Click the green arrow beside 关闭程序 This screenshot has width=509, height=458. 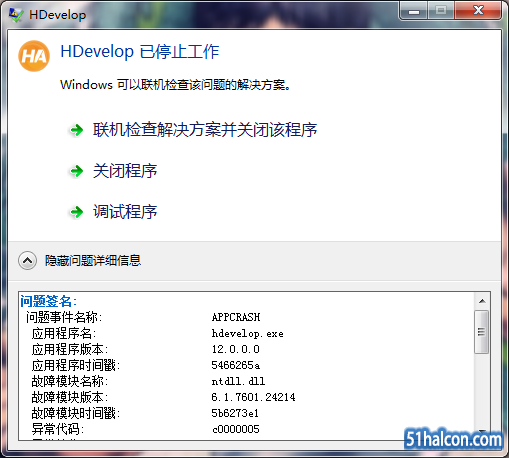coord(77,171)
